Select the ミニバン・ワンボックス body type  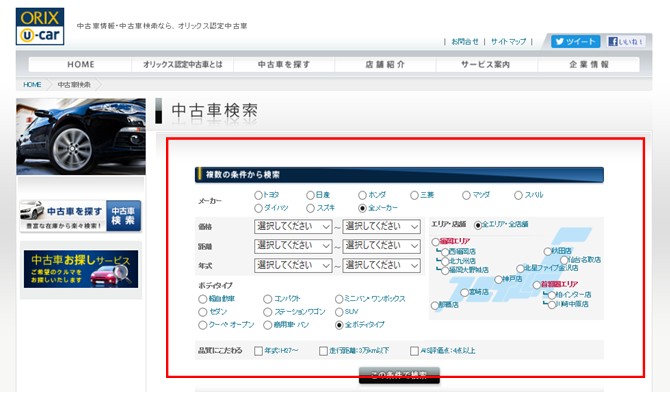pyautogui.click(x=339, y=299)
